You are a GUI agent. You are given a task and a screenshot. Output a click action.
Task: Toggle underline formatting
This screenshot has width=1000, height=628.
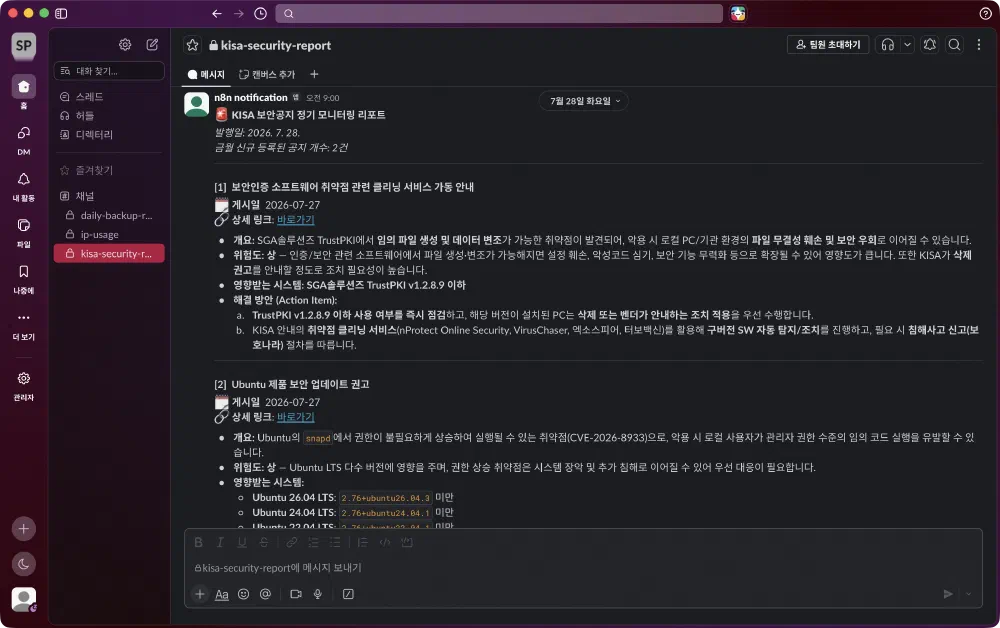(242, 543)
